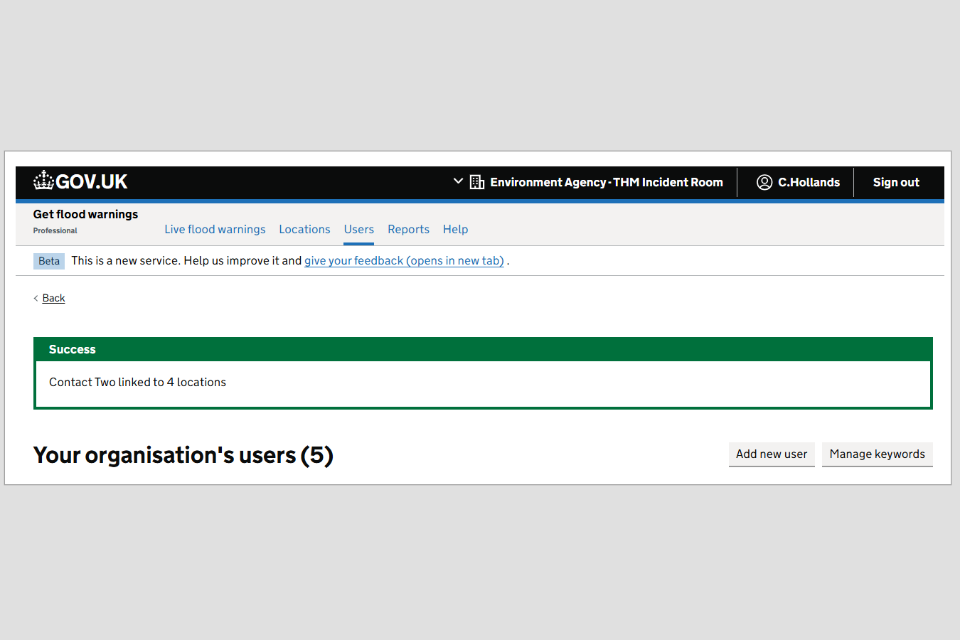
Task: Go to the Locations tab
Action: [x=304, y=229]
